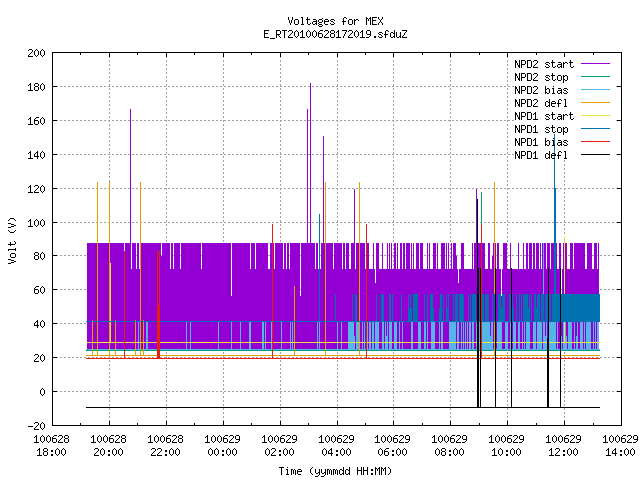This screenshot has height=480, width=640.
Task: Click the purple NPD2 start legend line
Action: (x=595, y=64)
